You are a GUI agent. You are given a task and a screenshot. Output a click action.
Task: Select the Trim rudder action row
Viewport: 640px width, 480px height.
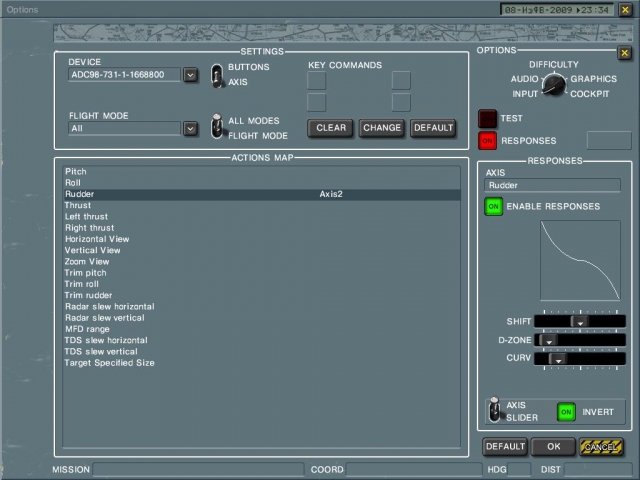pyautogui.click(x=262, y=295)
